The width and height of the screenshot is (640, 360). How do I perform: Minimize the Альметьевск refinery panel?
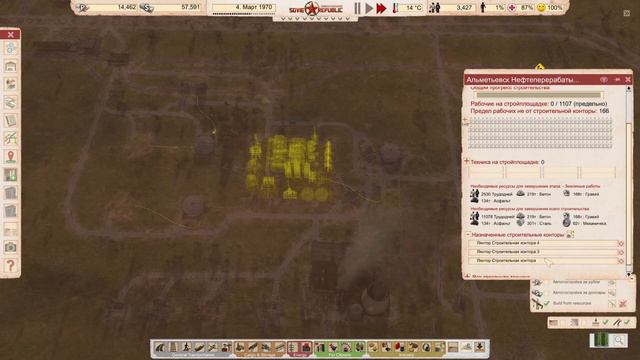[617, 79]
